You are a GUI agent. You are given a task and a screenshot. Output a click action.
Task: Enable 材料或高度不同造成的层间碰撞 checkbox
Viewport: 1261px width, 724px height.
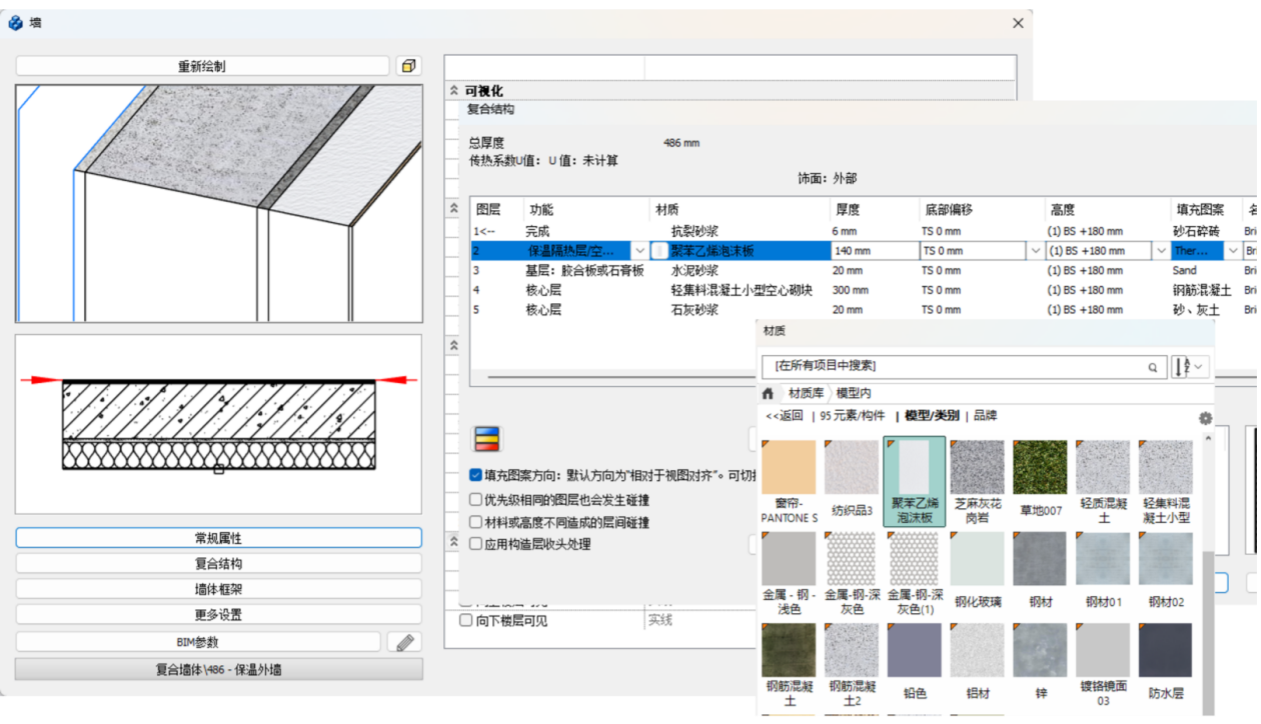(476, 522)
